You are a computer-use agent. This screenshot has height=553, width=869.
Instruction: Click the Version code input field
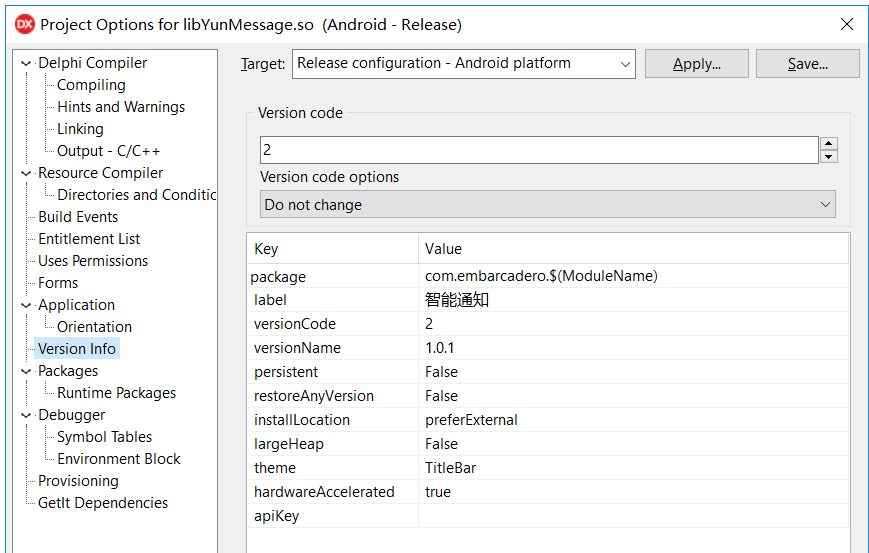pyautogui.click(x=538, y=150)
